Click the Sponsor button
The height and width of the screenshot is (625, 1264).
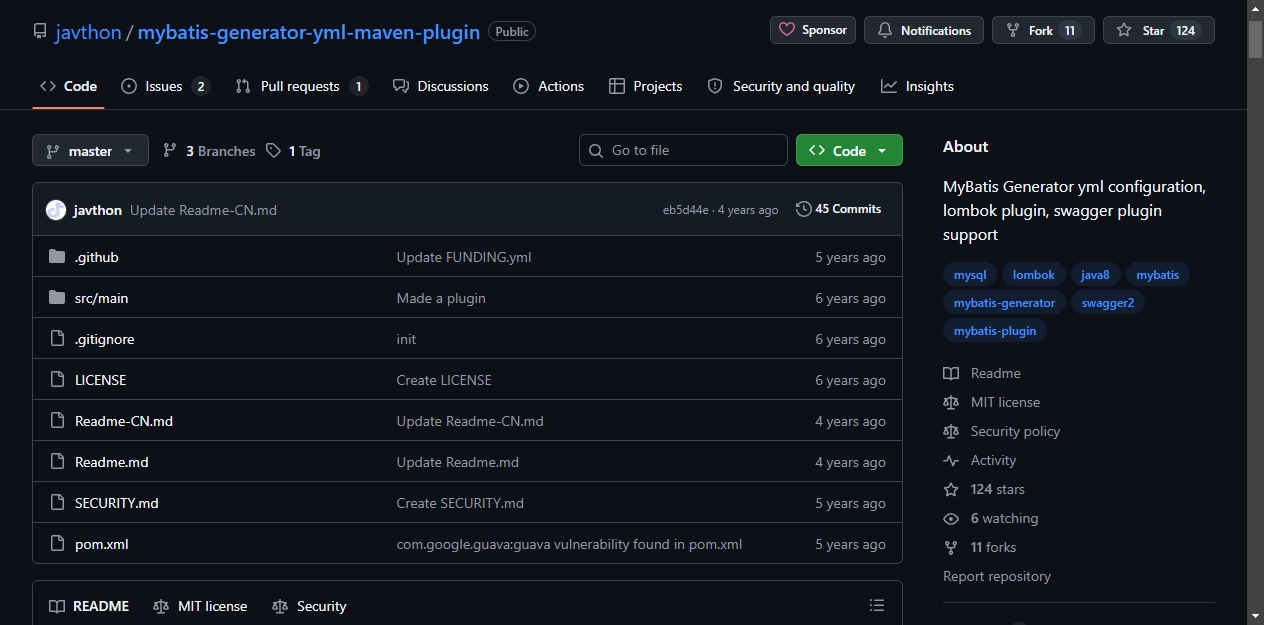click(813, 30)
